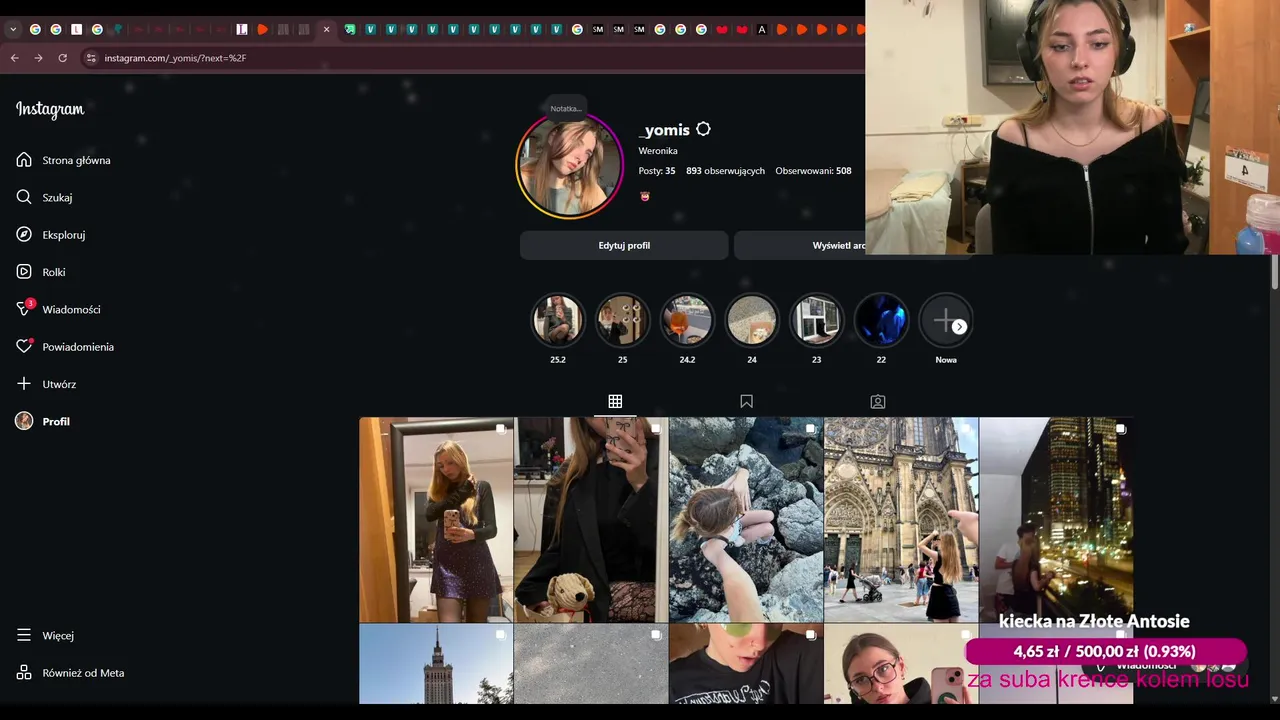Open profile settings gear next to _yomis

tap(703, 129)
